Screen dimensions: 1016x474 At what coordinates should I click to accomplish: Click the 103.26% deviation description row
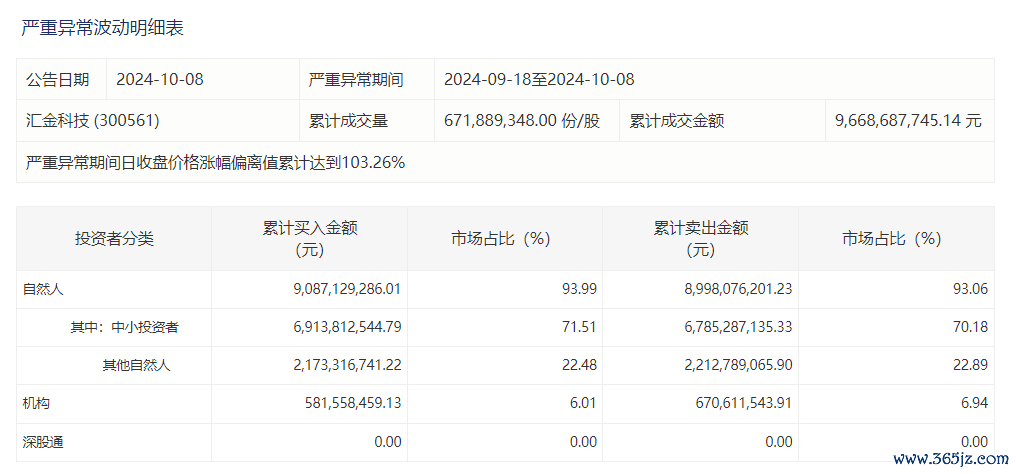(215, 162)
